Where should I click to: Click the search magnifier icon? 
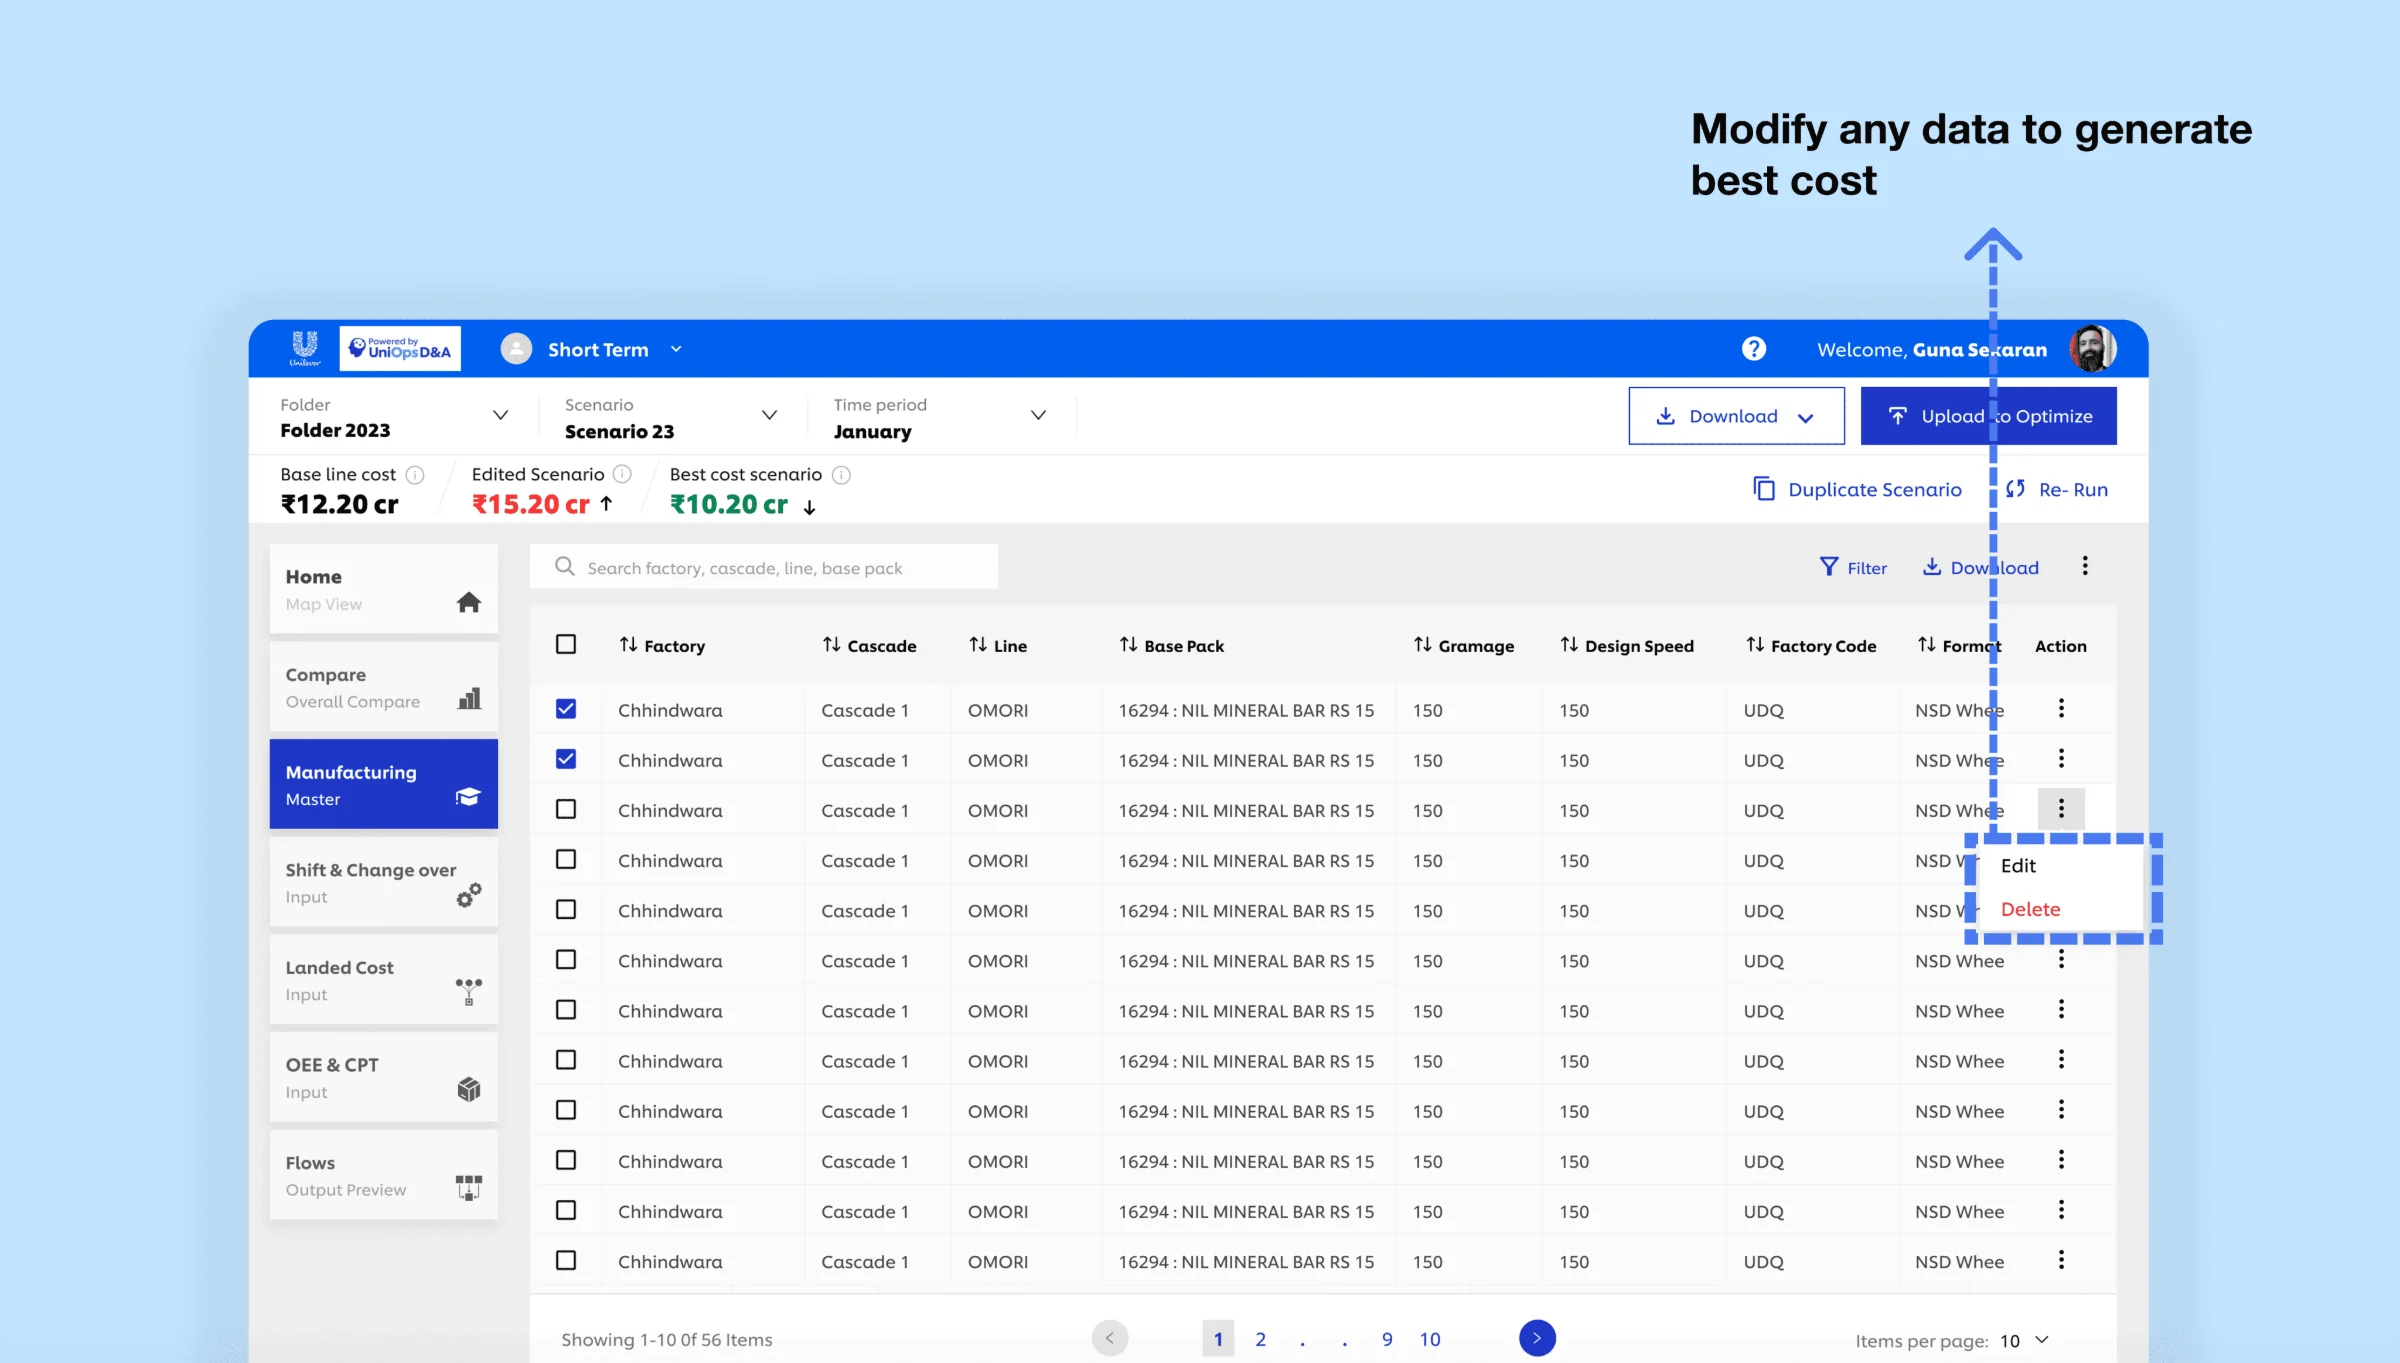(565, 567)
